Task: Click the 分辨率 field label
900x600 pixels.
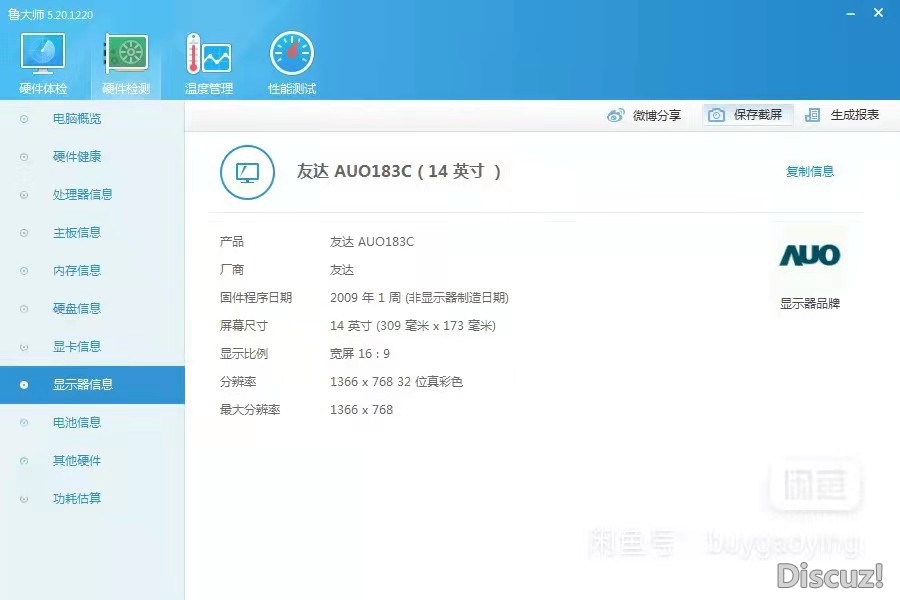Action: tap(238, 382)
